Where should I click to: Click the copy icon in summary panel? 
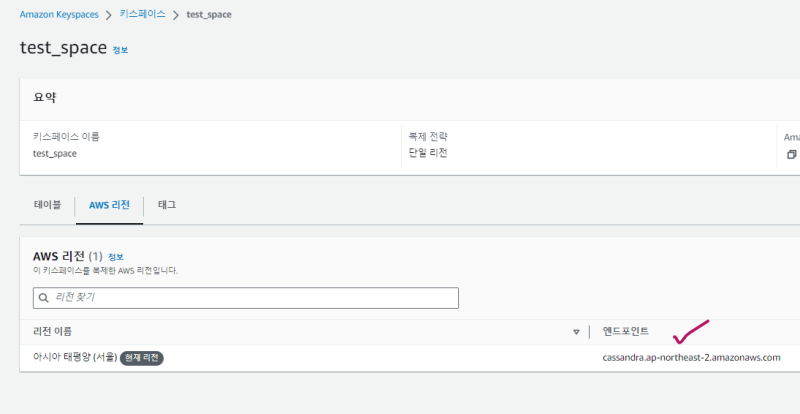pos(791,154)
